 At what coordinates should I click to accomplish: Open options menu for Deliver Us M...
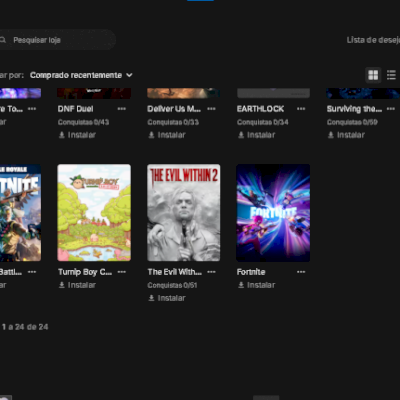click(211, 109)
